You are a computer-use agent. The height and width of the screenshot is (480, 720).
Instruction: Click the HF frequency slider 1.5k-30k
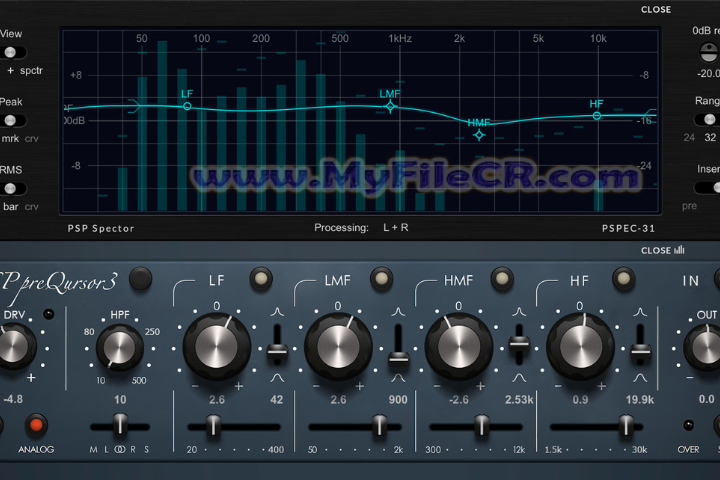(596, 427)
